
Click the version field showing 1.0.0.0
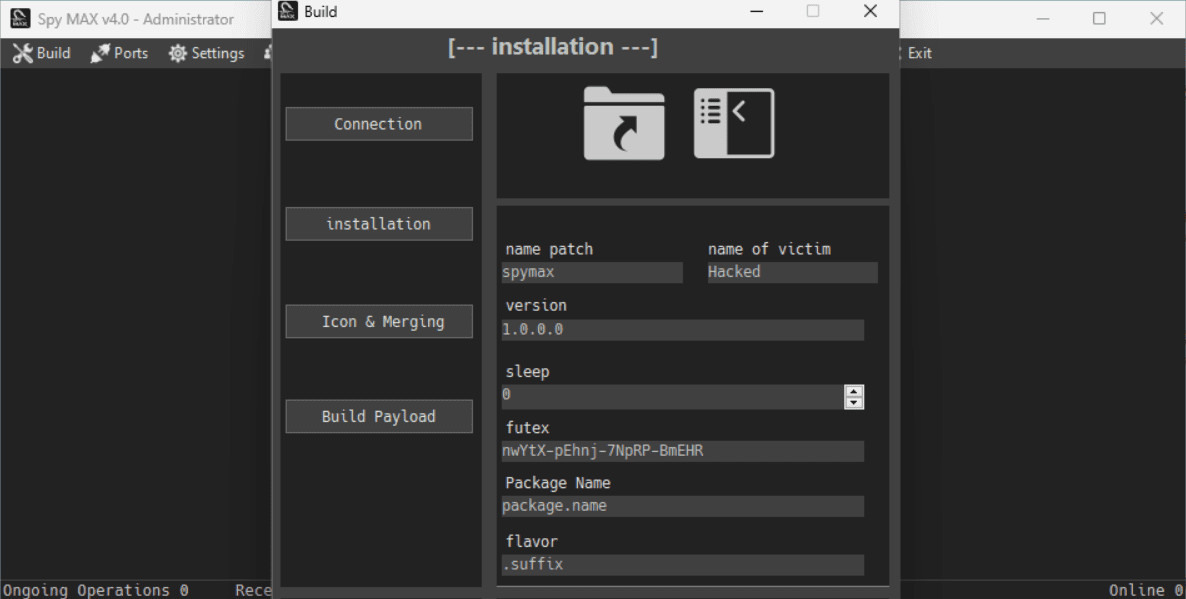682,330
